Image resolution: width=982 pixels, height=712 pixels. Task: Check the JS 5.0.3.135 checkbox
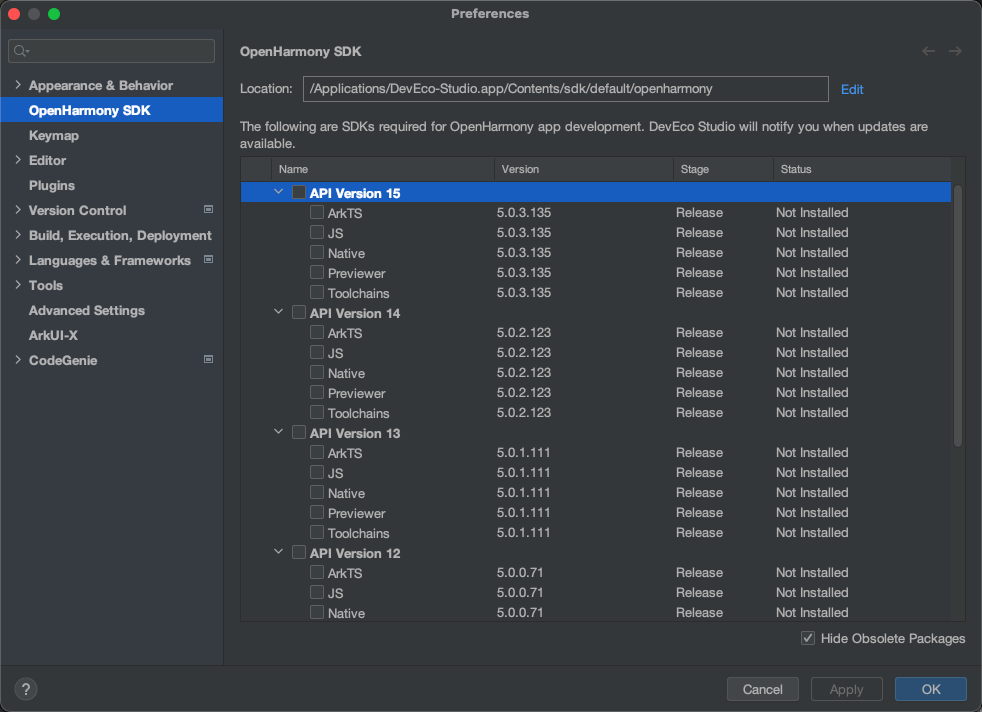click(317, 232)
